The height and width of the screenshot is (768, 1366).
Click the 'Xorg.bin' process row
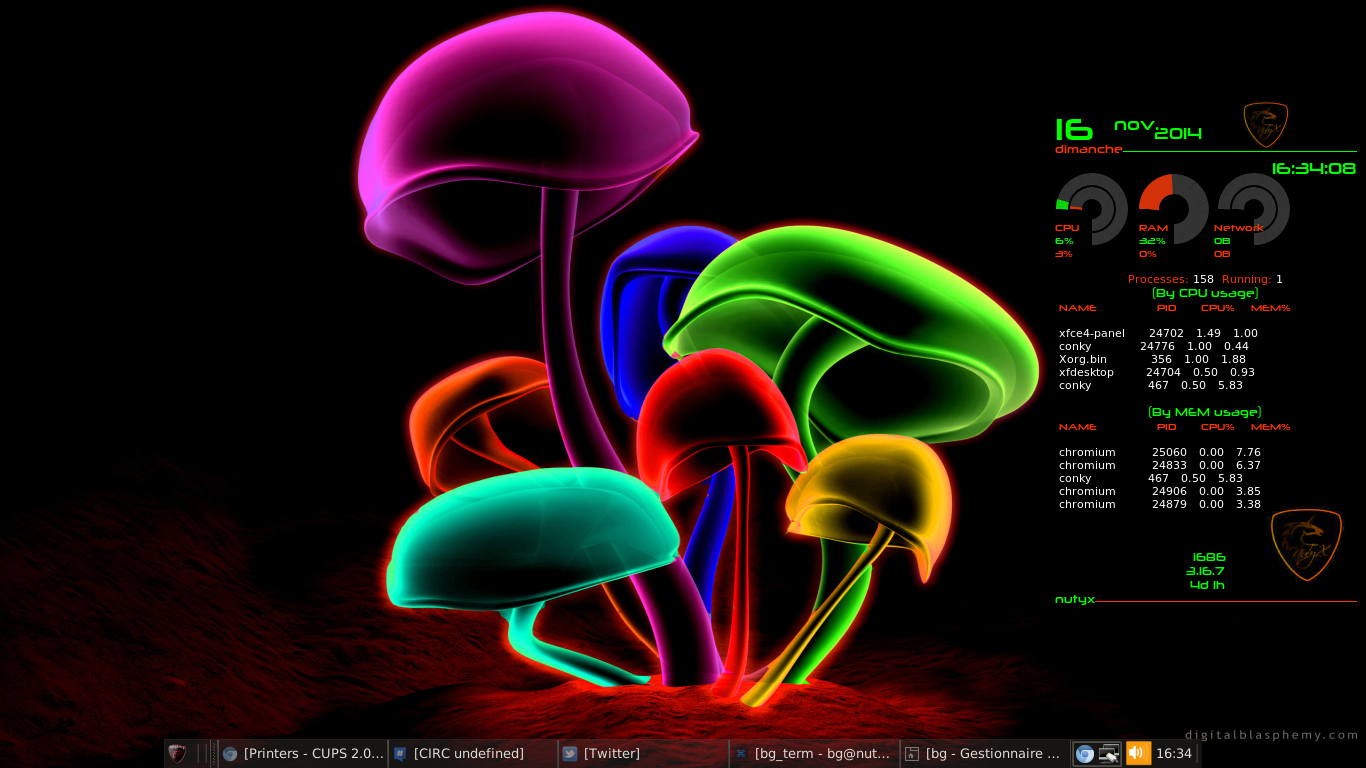1152,359
